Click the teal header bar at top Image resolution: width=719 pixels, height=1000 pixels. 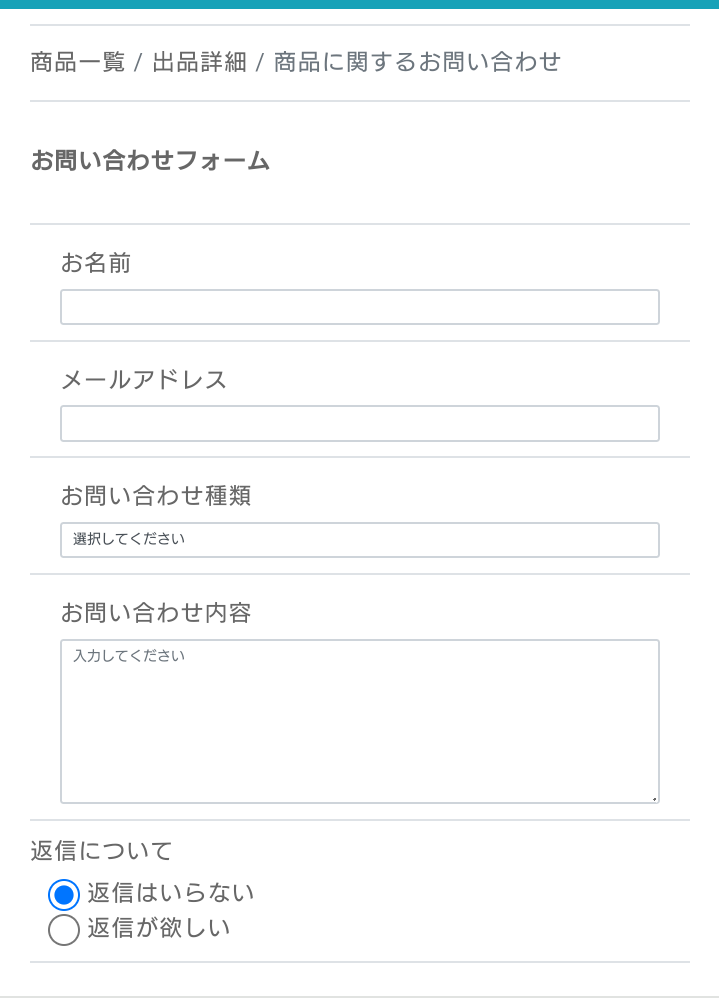click(x=360, y=4)
